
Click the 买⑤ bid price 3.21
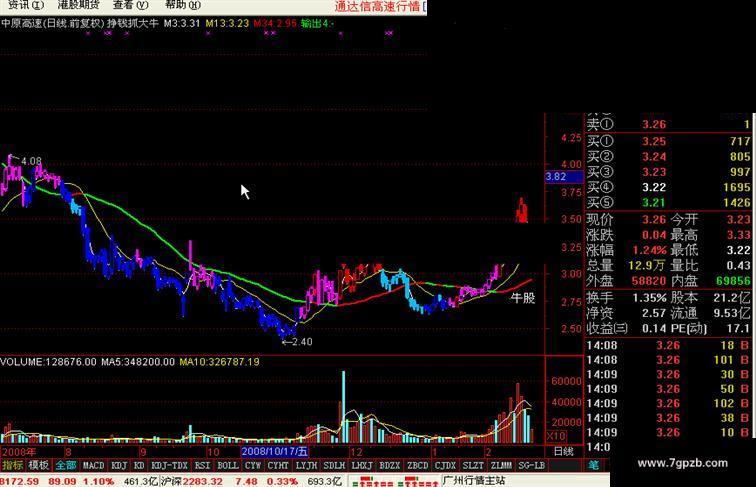coord(654,203)
